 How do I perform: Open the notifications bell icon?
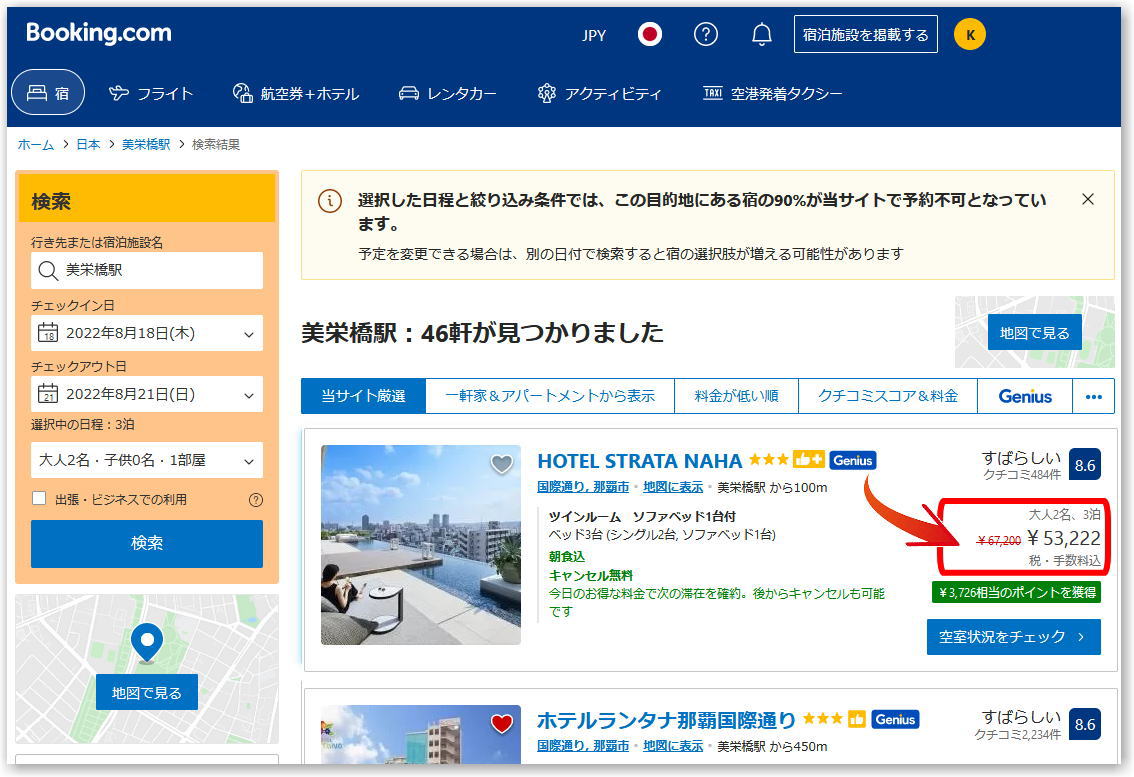tap(762, 34)
